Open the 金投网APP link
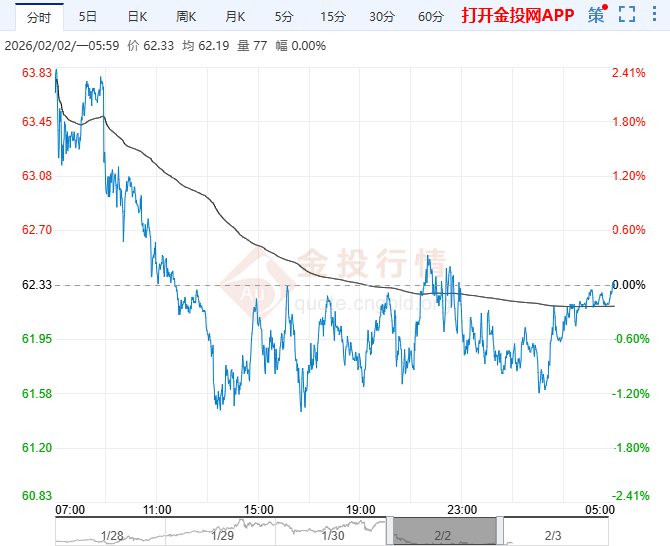 517,16
